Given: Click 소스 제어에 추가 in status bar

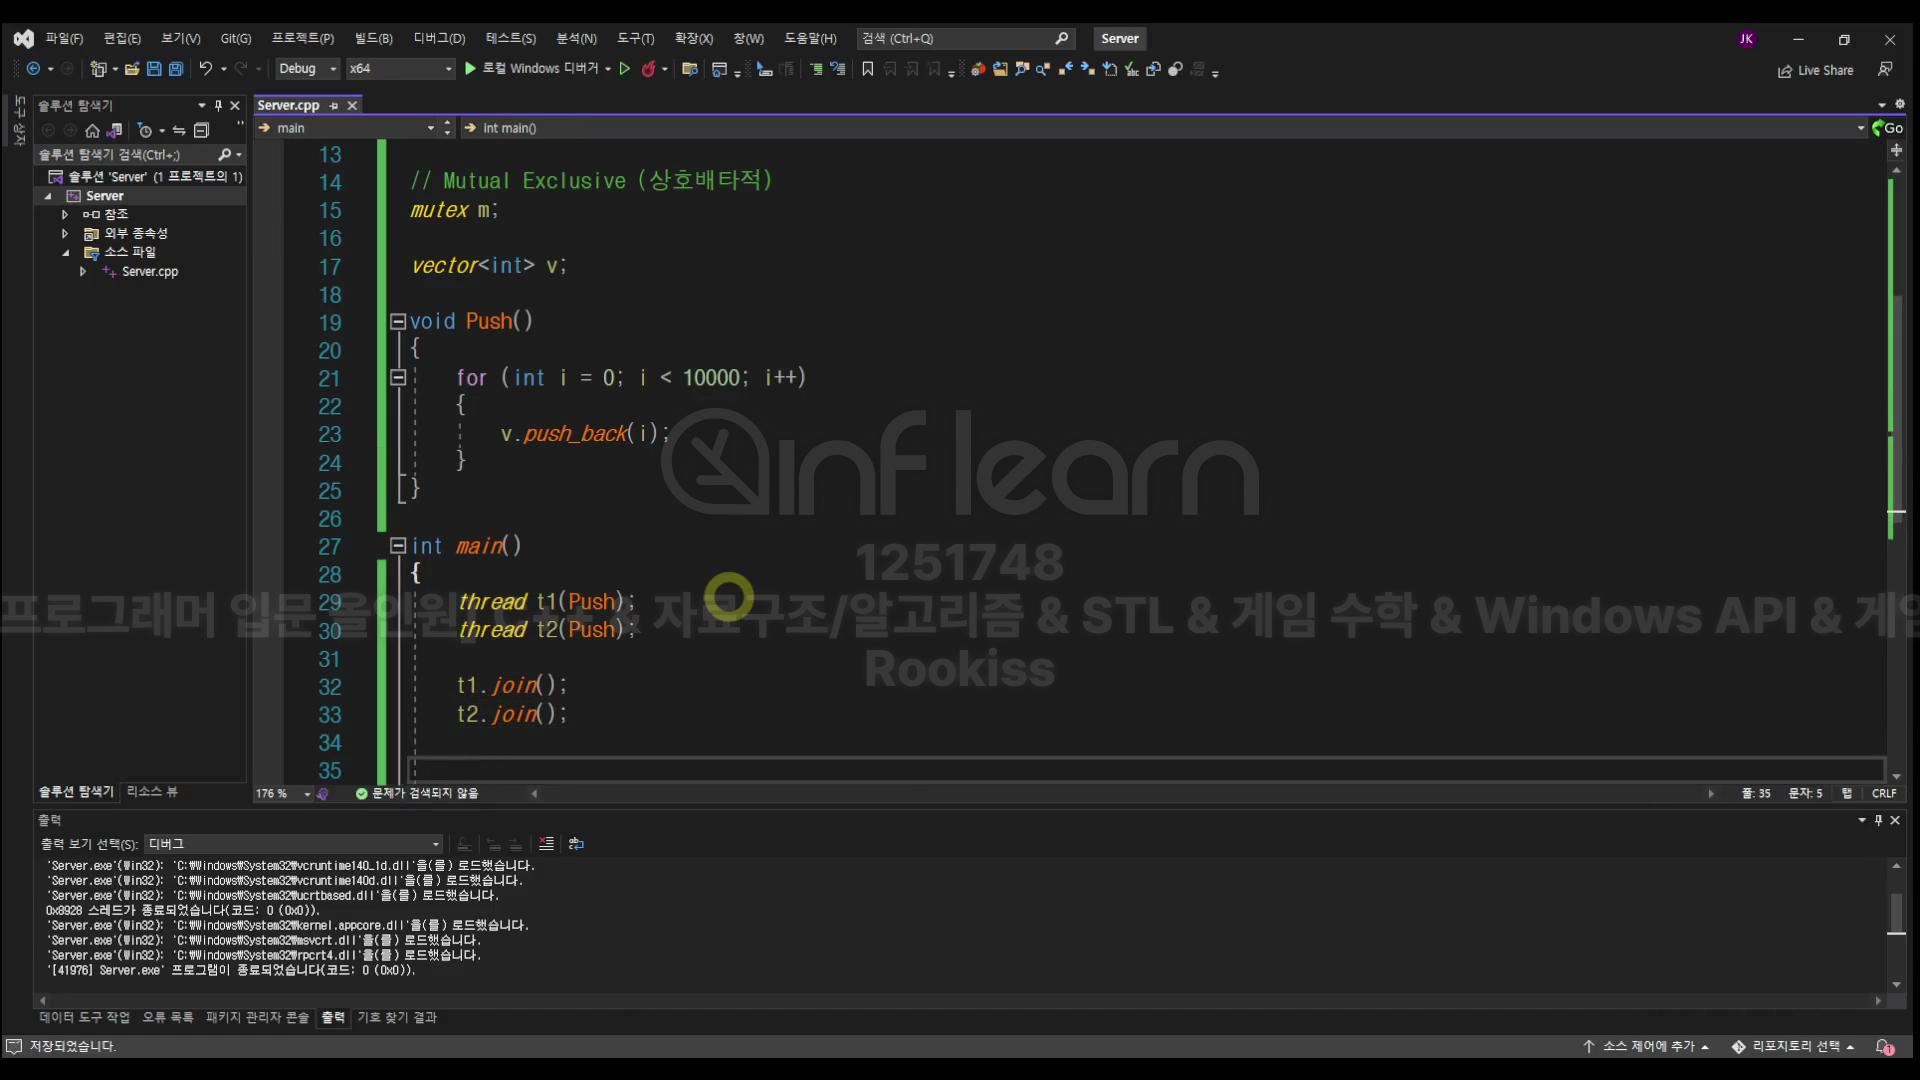Looking at the screenshot, I should click(x=1647, y=1047).
